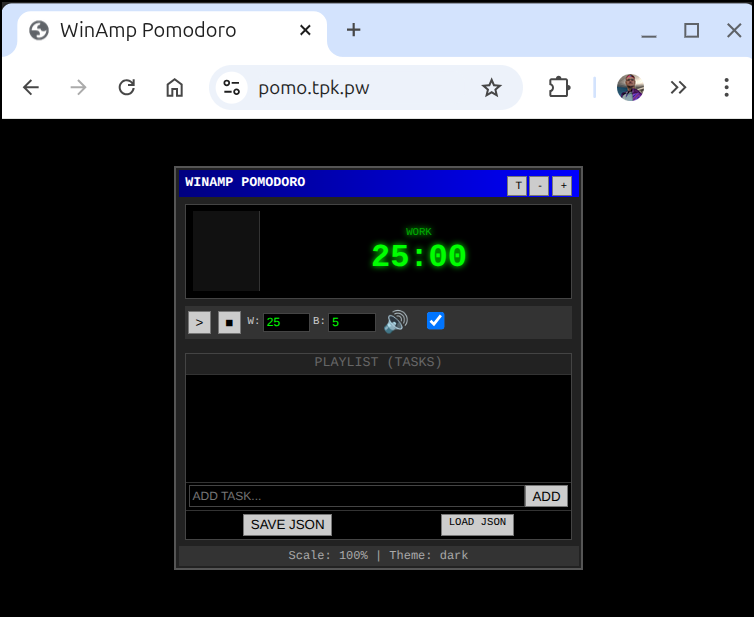Start the pomodoro timer with play button

199,322
